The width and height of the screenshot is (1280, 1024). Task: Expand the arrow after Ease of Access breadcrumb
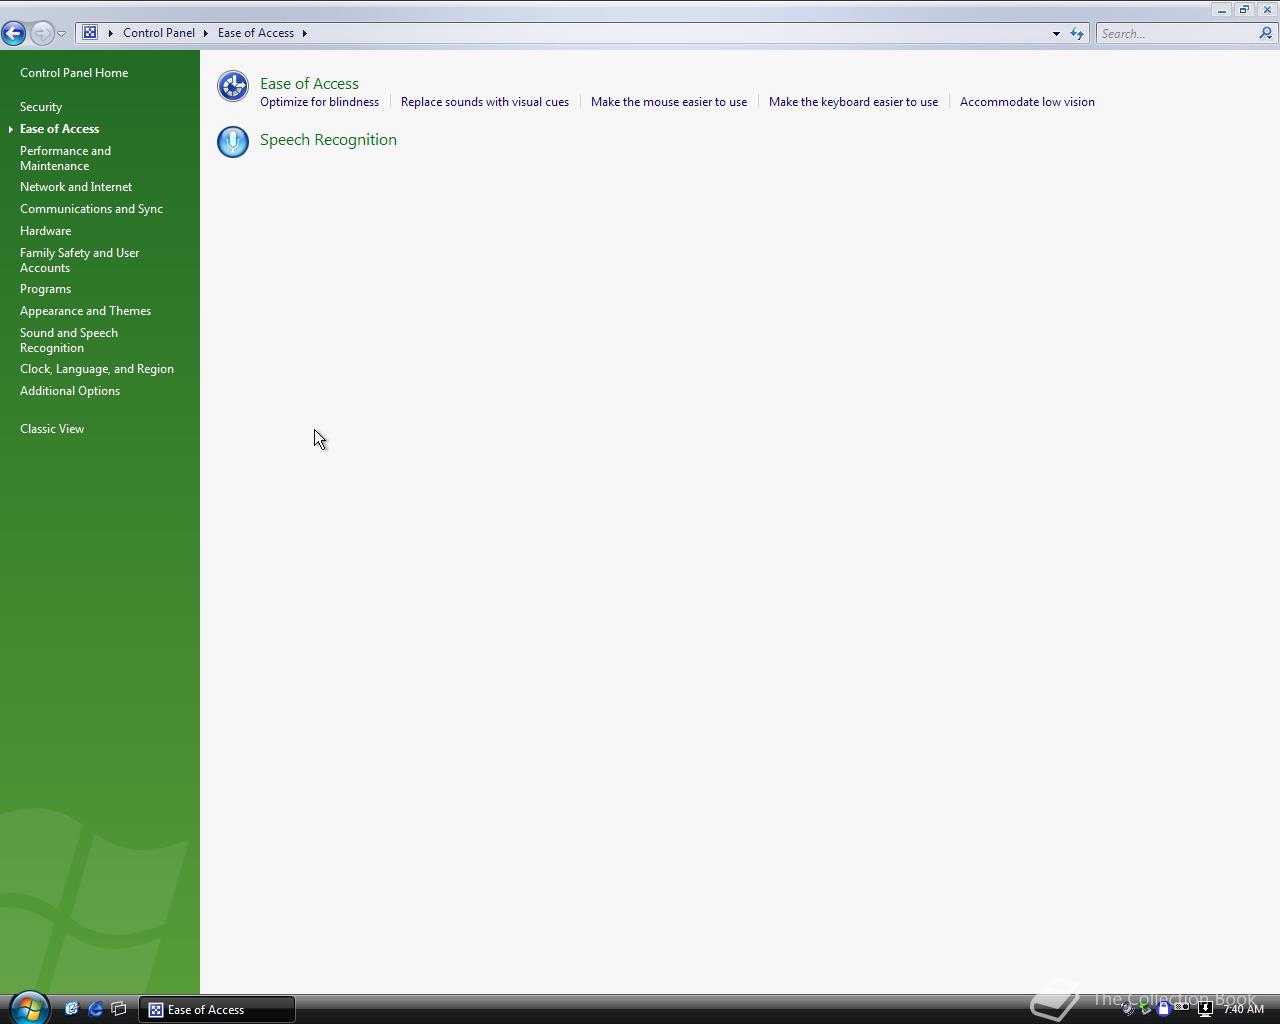[x=304, y=33]
